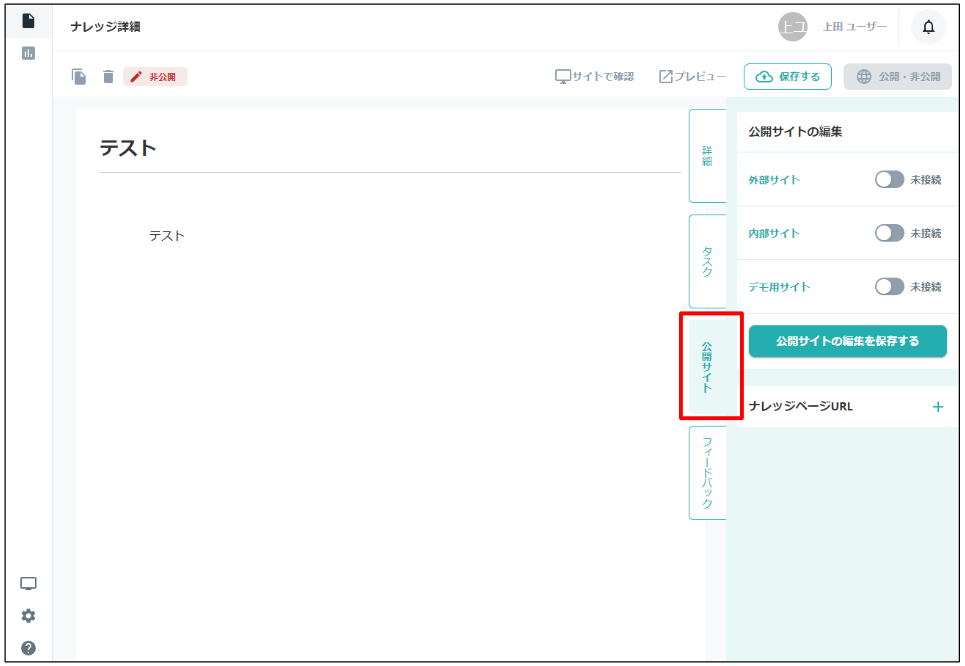Screen dimensions: 965x666
Task: Toggle the 外部サイト switch
Action: pos(889,180)
